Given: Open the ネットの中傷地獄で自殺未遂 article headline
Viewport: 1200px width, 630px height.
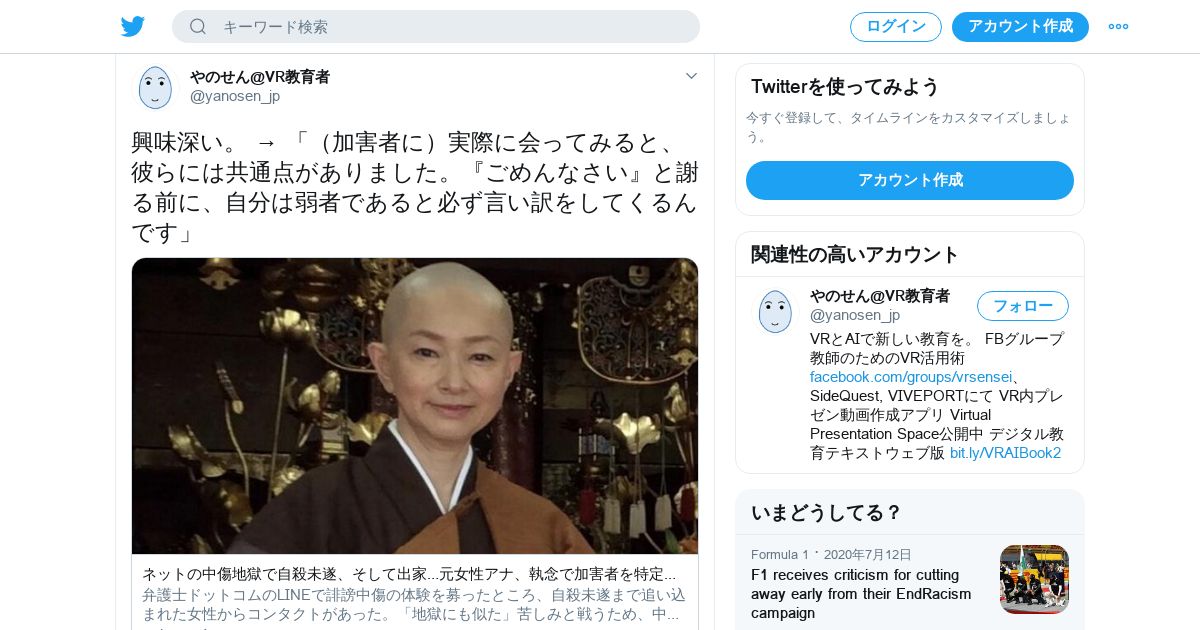Looking at the screenshot, I should [x=409, y=574].
